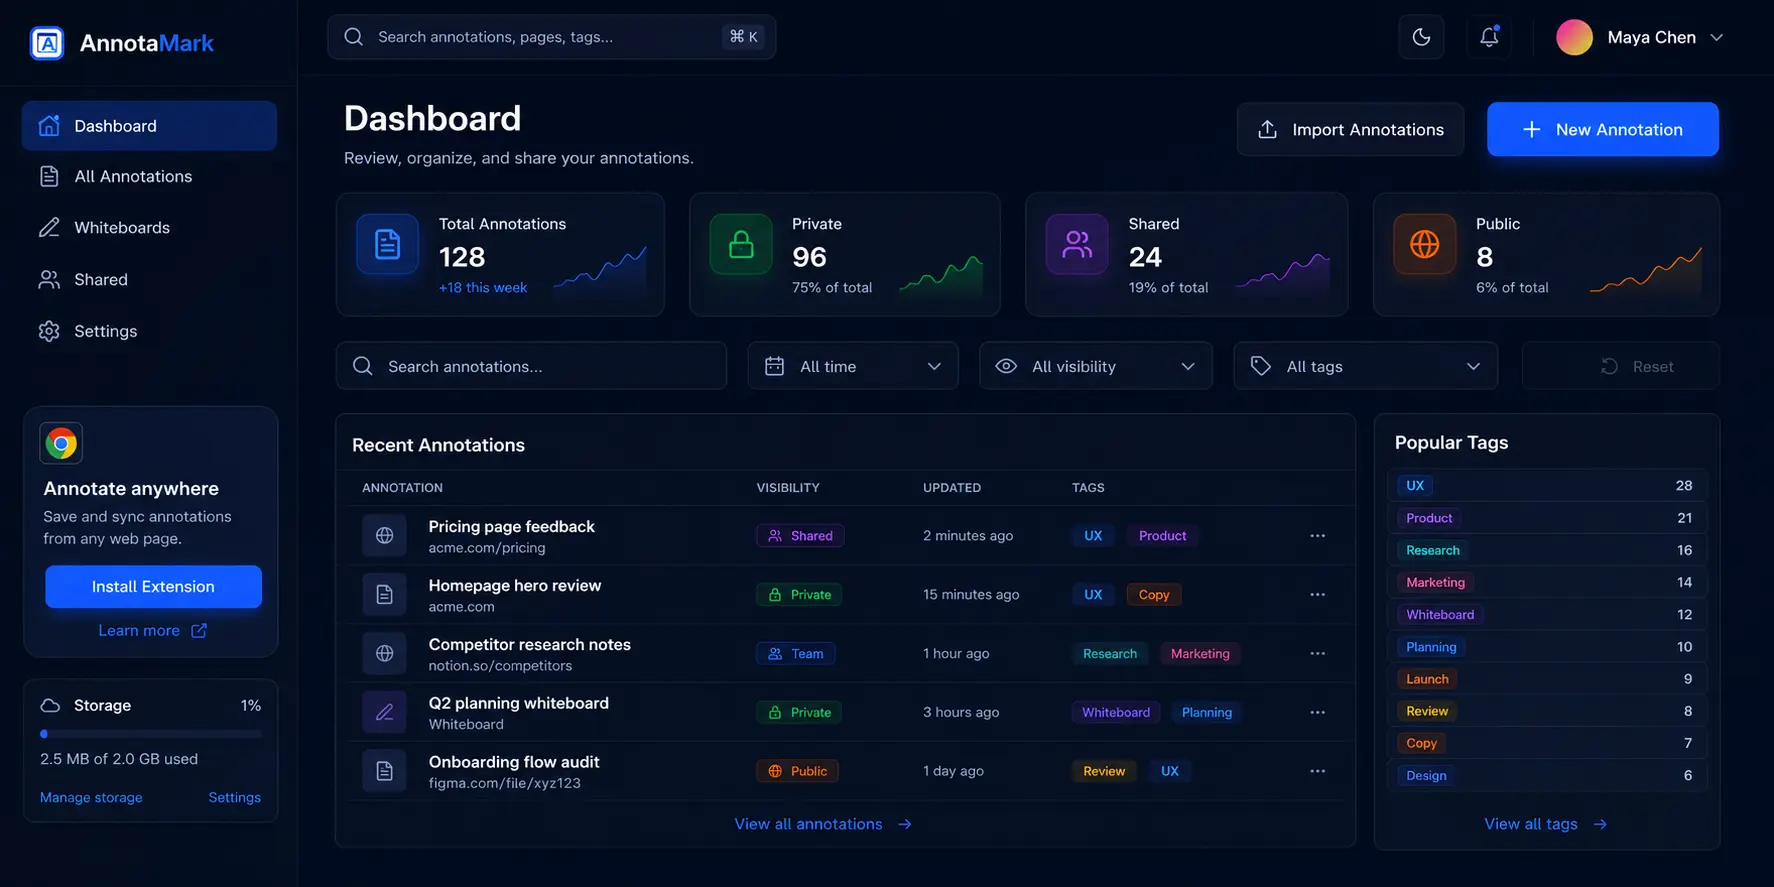1774x887 pixels.
Task: Click globe icon for Pricing page feedback
Action: click(x=384, y=536)
